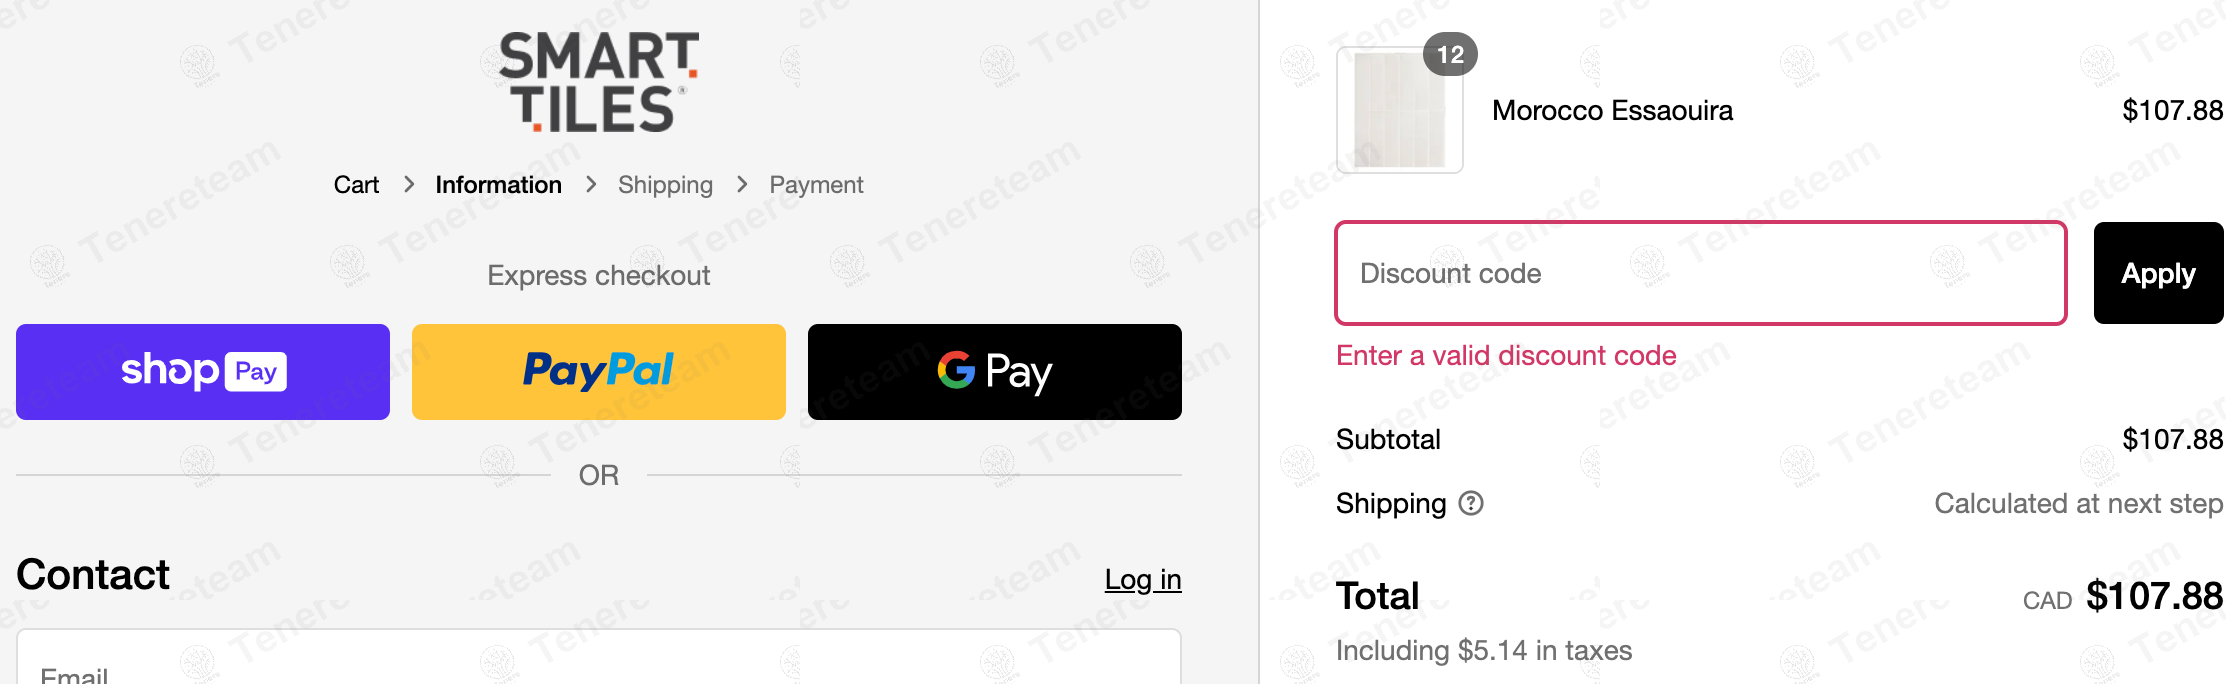Viewport: 2226px width, 684px height.
Task: Click the CAD total price amount
Action: pos(2153,597)
